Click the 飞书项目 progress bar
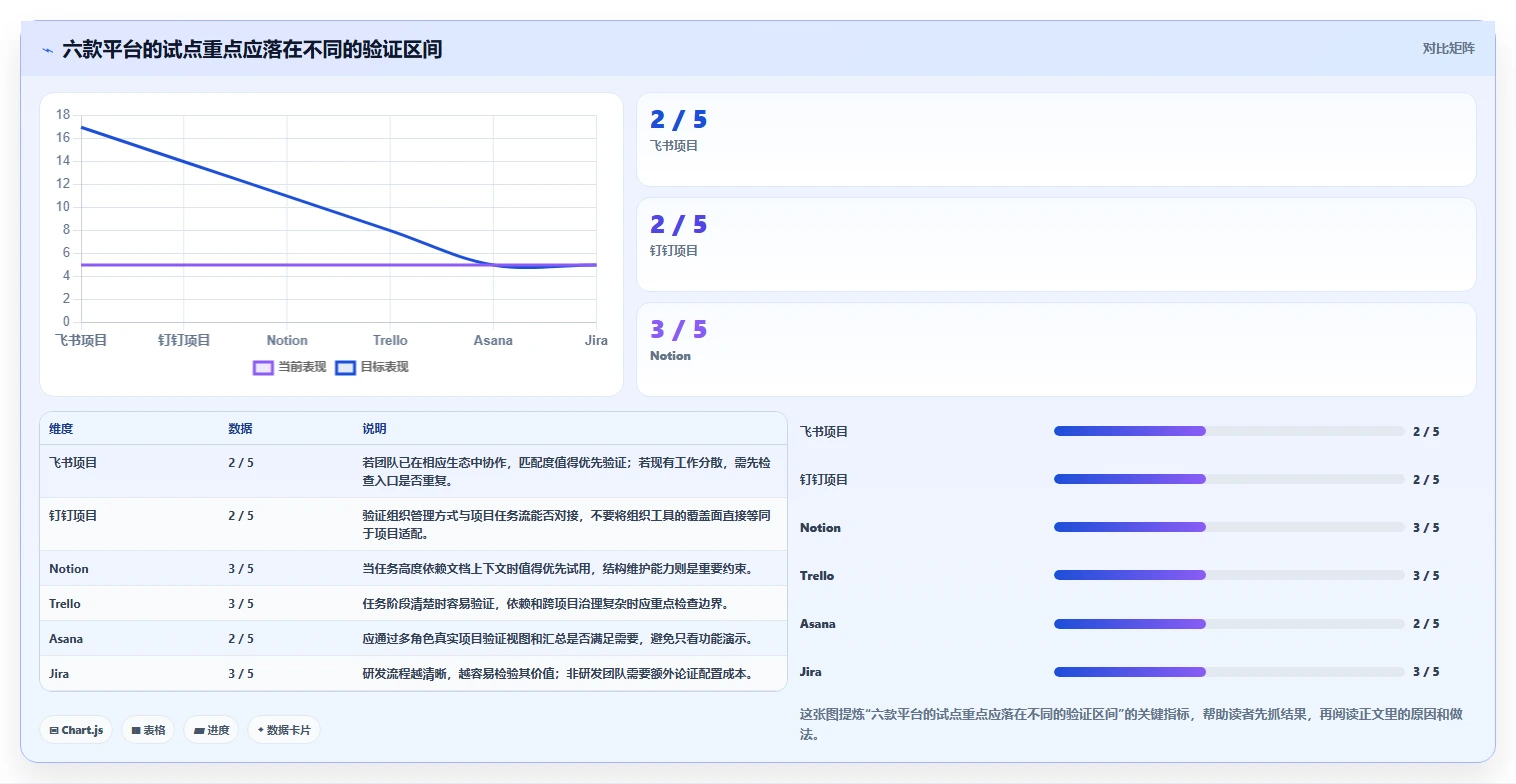 coord(1229,431)
